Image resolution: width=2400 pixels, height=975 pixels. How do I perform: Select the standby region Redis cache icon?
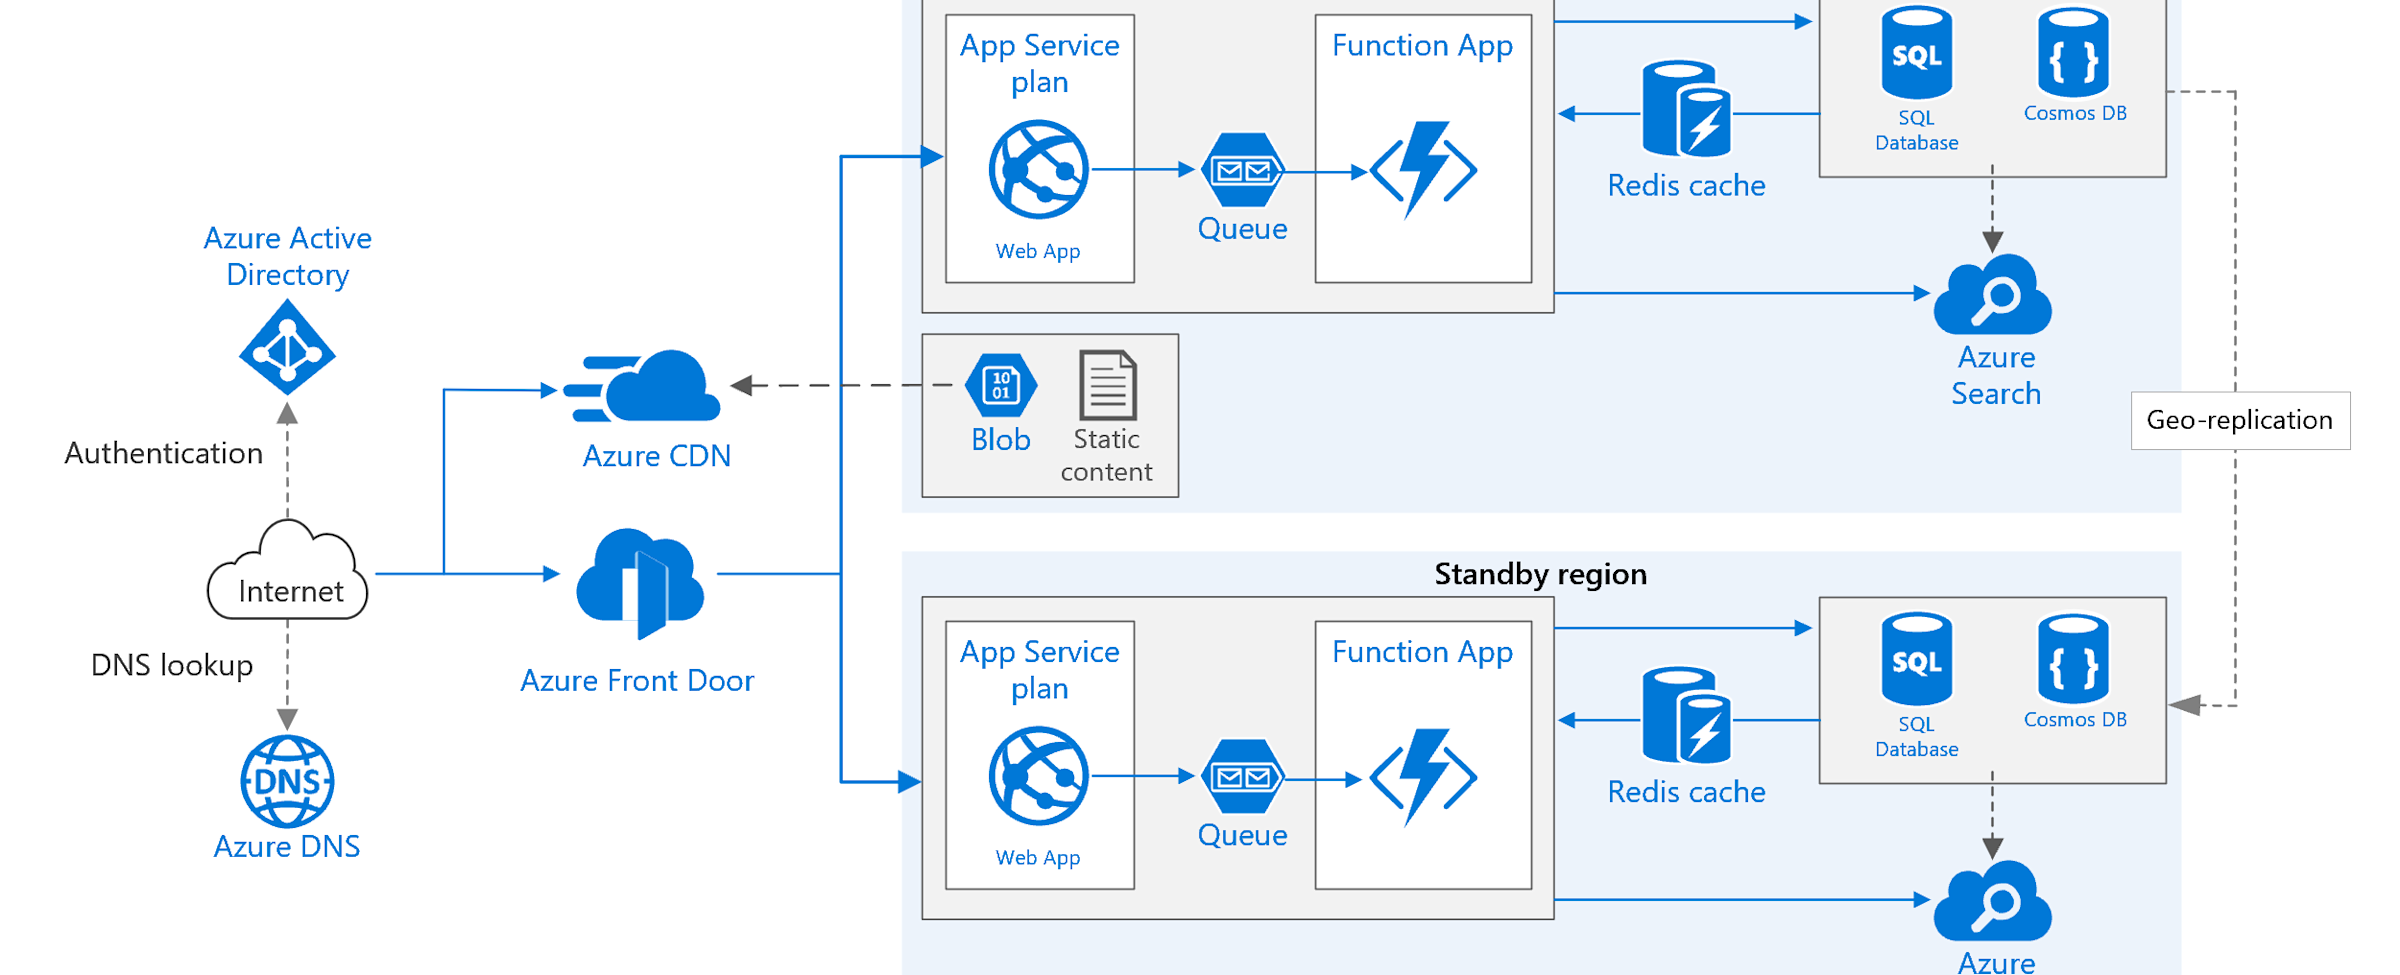(1687, 715)
